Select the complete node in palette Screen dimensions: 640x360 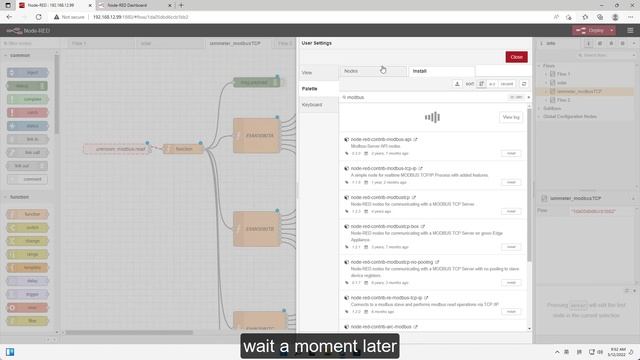tap(27, 99)
